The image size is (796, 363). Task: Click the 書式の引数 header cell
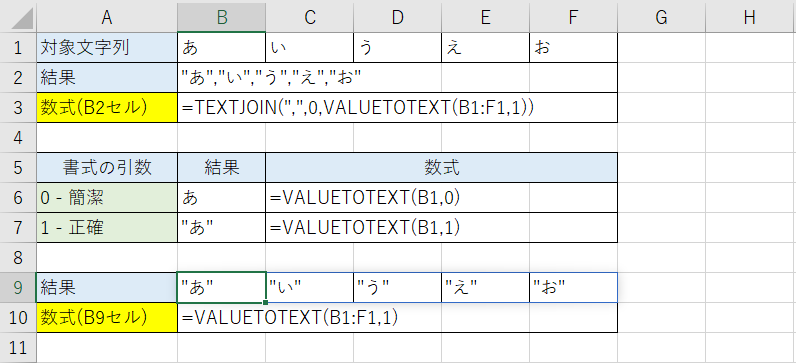tap(107, 168)
